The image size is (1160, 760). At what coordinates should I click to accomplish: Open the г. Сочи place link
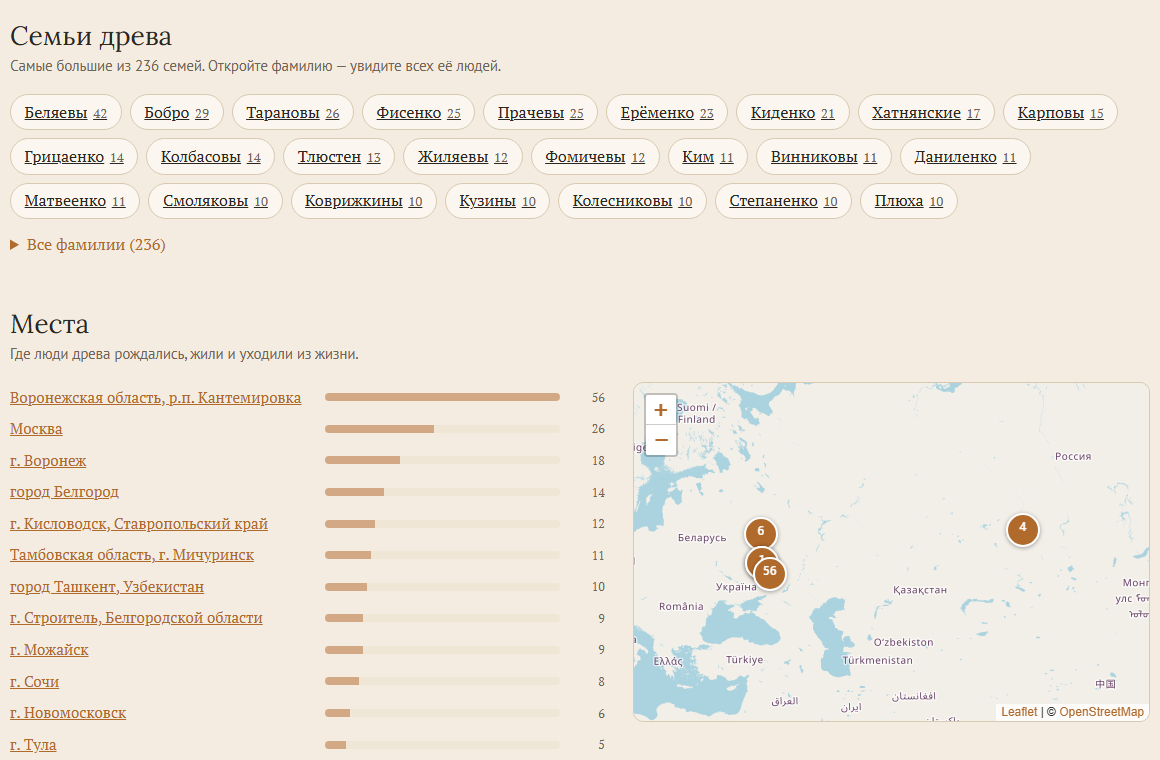coord(35,682)
